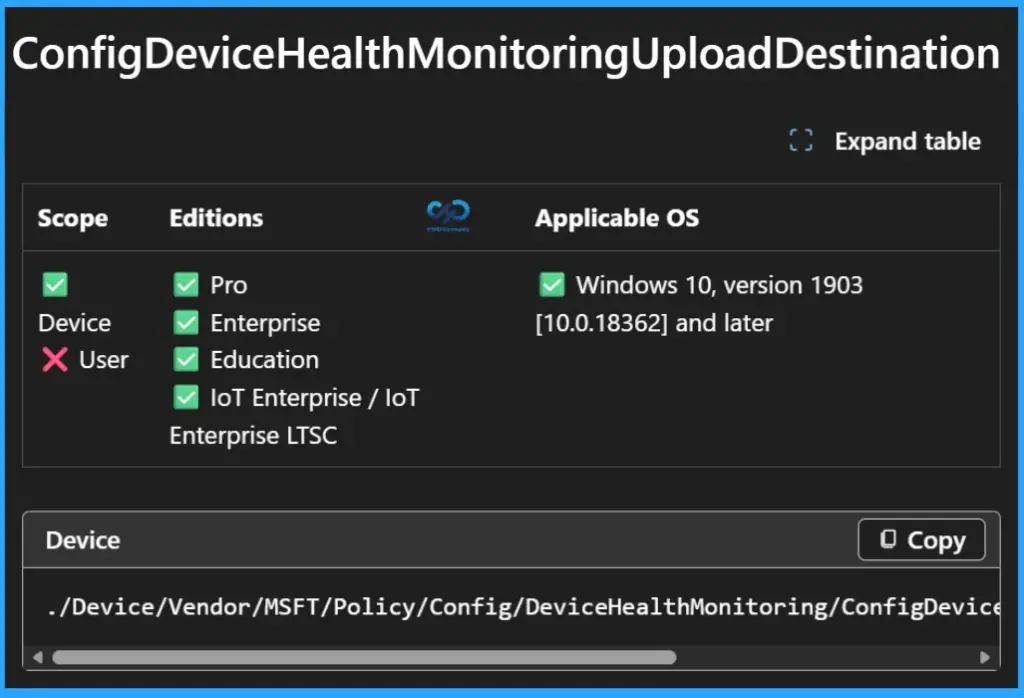
Task: Click the [10.0.18362] and later text
Action: 654,323
